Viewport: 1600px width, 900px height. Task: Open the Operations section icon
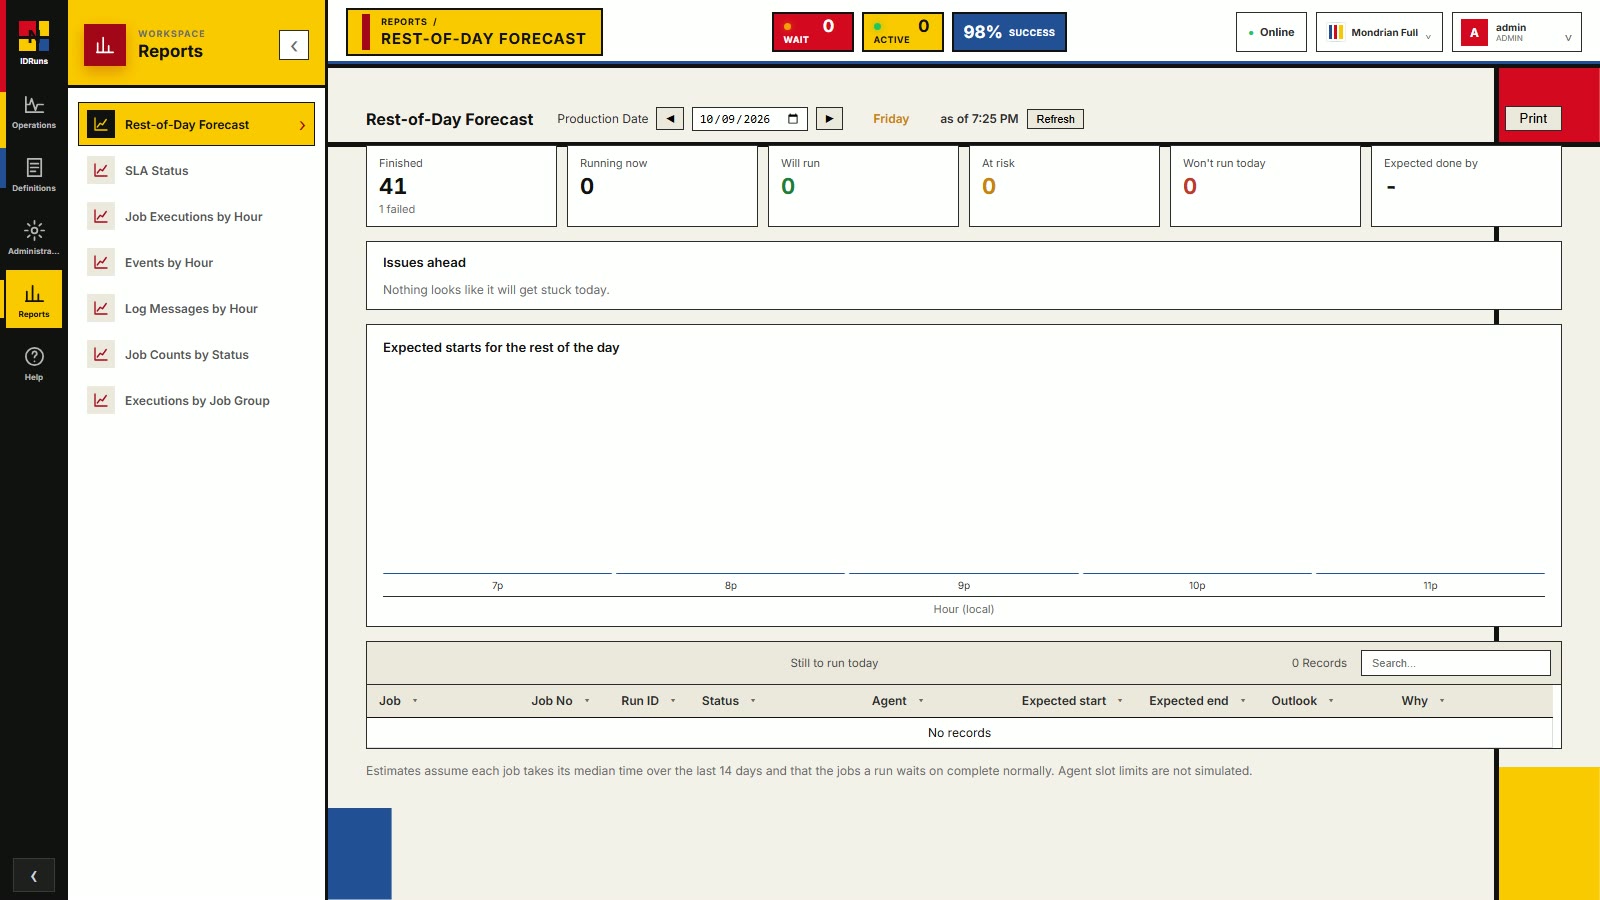[34, 106]
